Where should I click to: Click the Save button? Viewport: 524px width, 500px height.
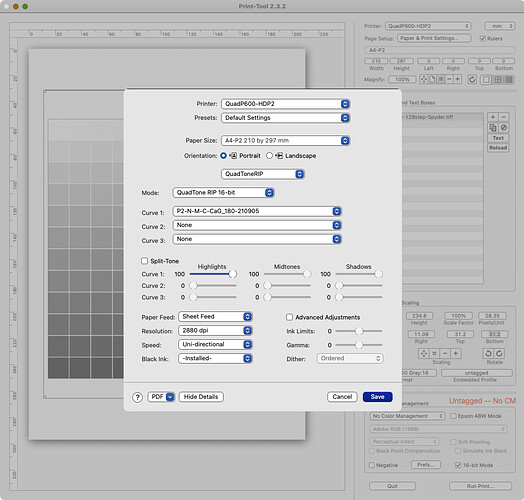click(377, 397)
